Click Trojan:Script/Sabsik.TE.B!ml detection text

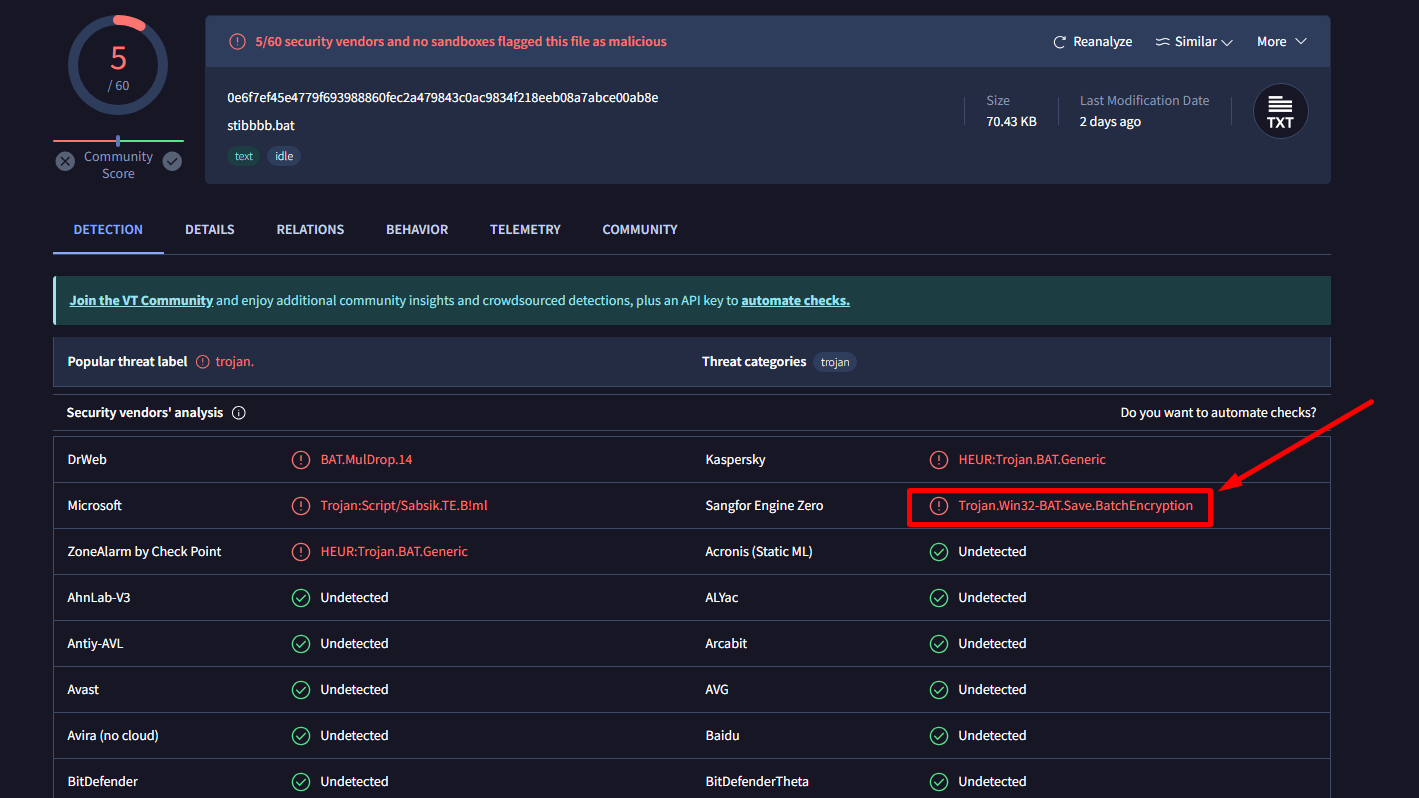point(404,506)
